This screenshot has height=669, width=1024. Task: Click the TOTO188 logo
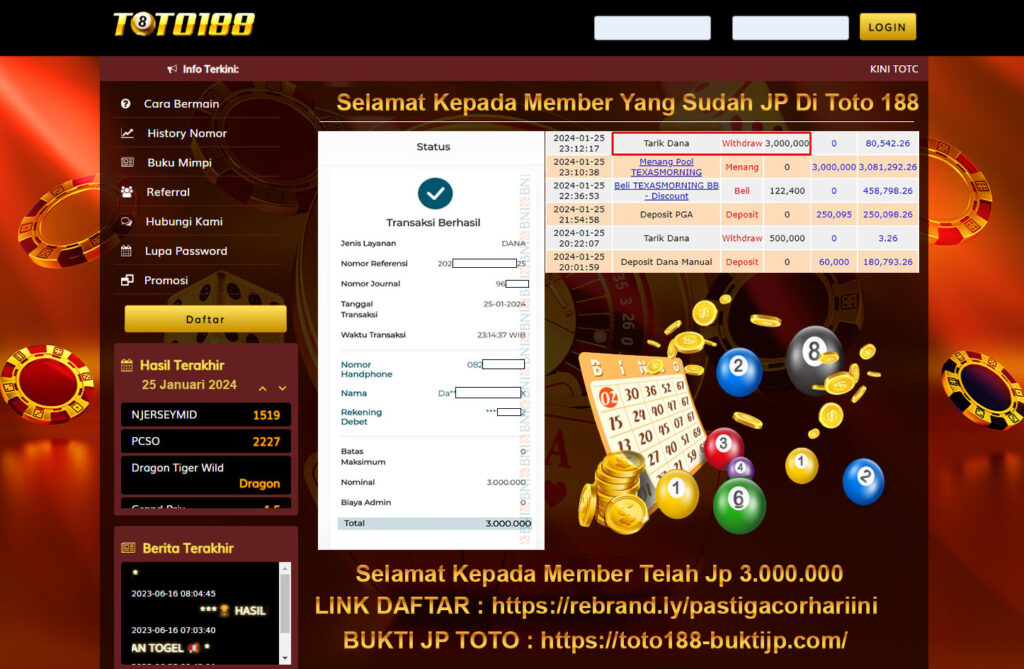point(184,25)
